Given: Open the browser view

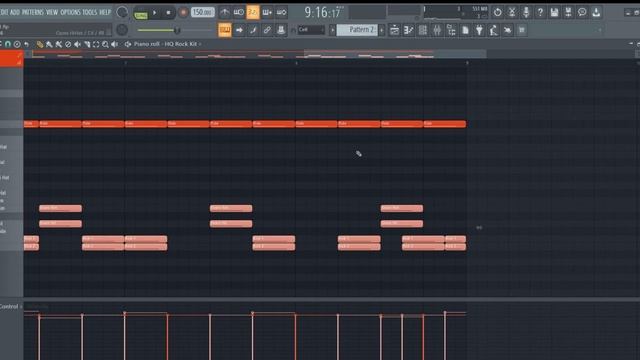Looking at the screenshot, I should click(451, 30).
